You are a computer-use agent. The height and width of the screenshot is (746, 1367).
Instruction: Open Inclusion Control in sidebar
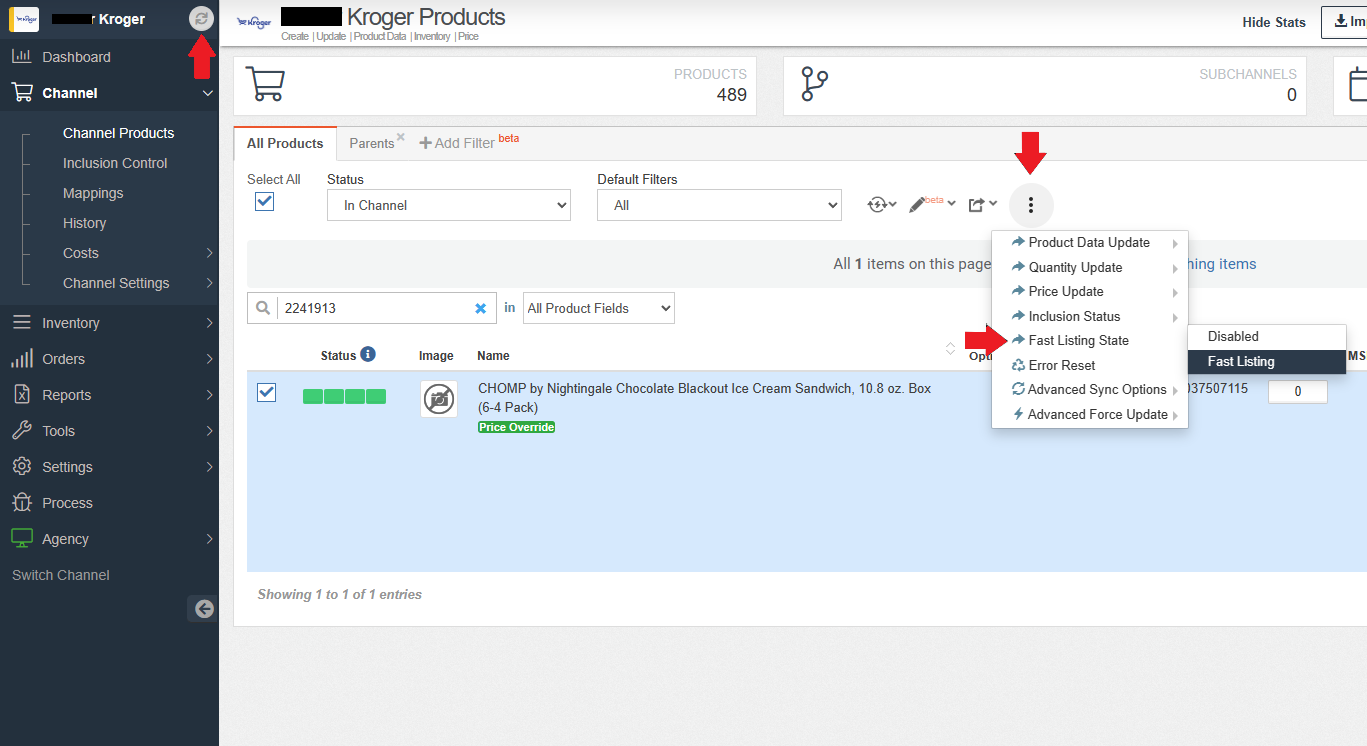tap(115, 163)
